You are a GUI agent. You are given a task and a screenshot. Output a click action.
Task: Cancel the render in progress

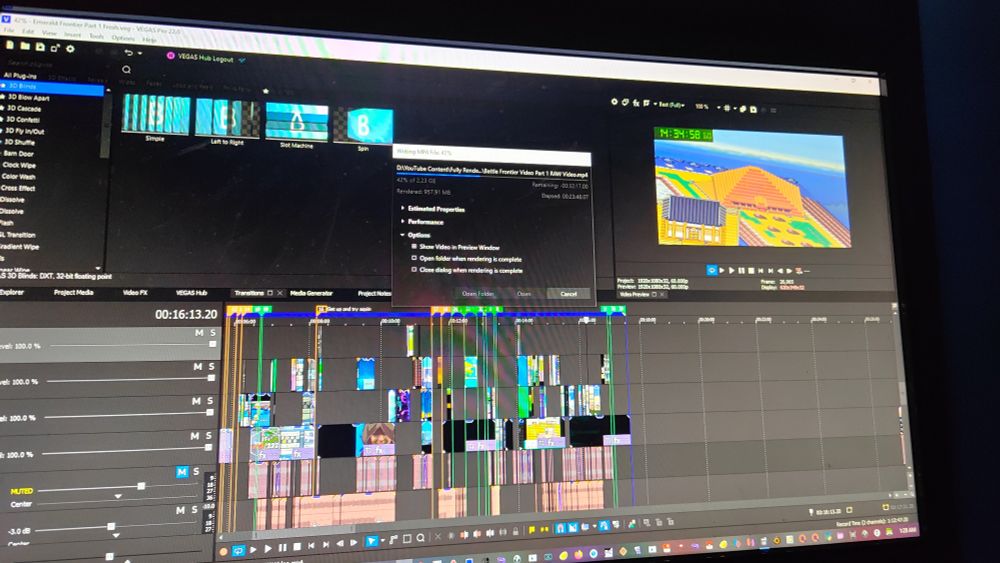[568, 294]
